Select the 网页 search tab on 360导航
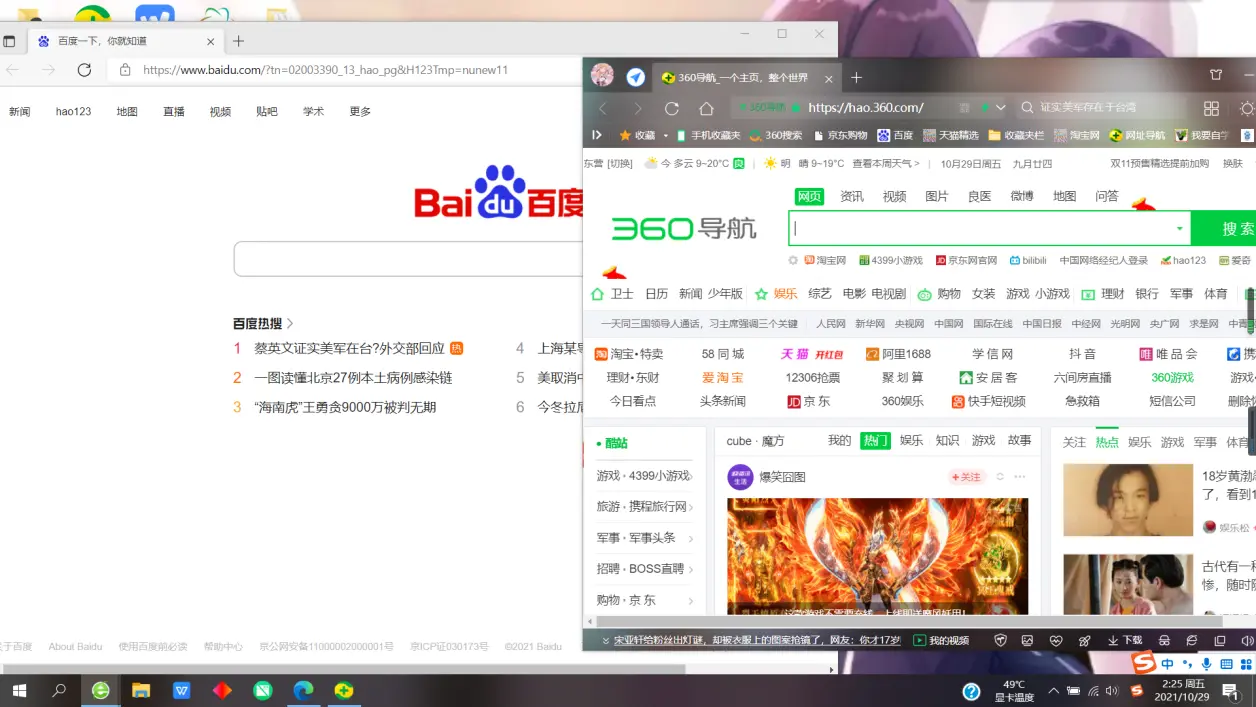The height and width of the screenshot is (707, 1256). coord(809,196)
